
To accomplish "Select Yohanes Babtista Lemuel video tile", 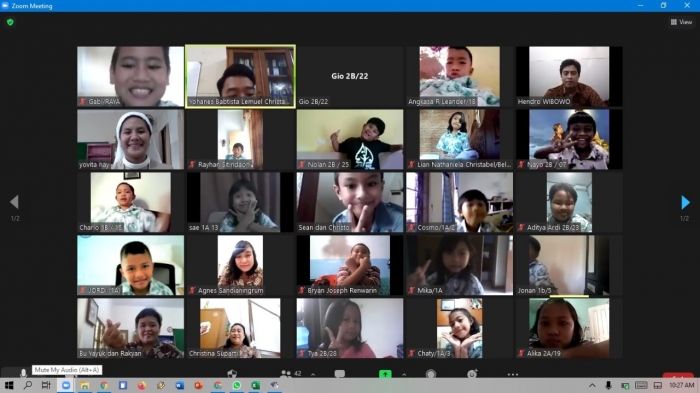I will 240,76.
